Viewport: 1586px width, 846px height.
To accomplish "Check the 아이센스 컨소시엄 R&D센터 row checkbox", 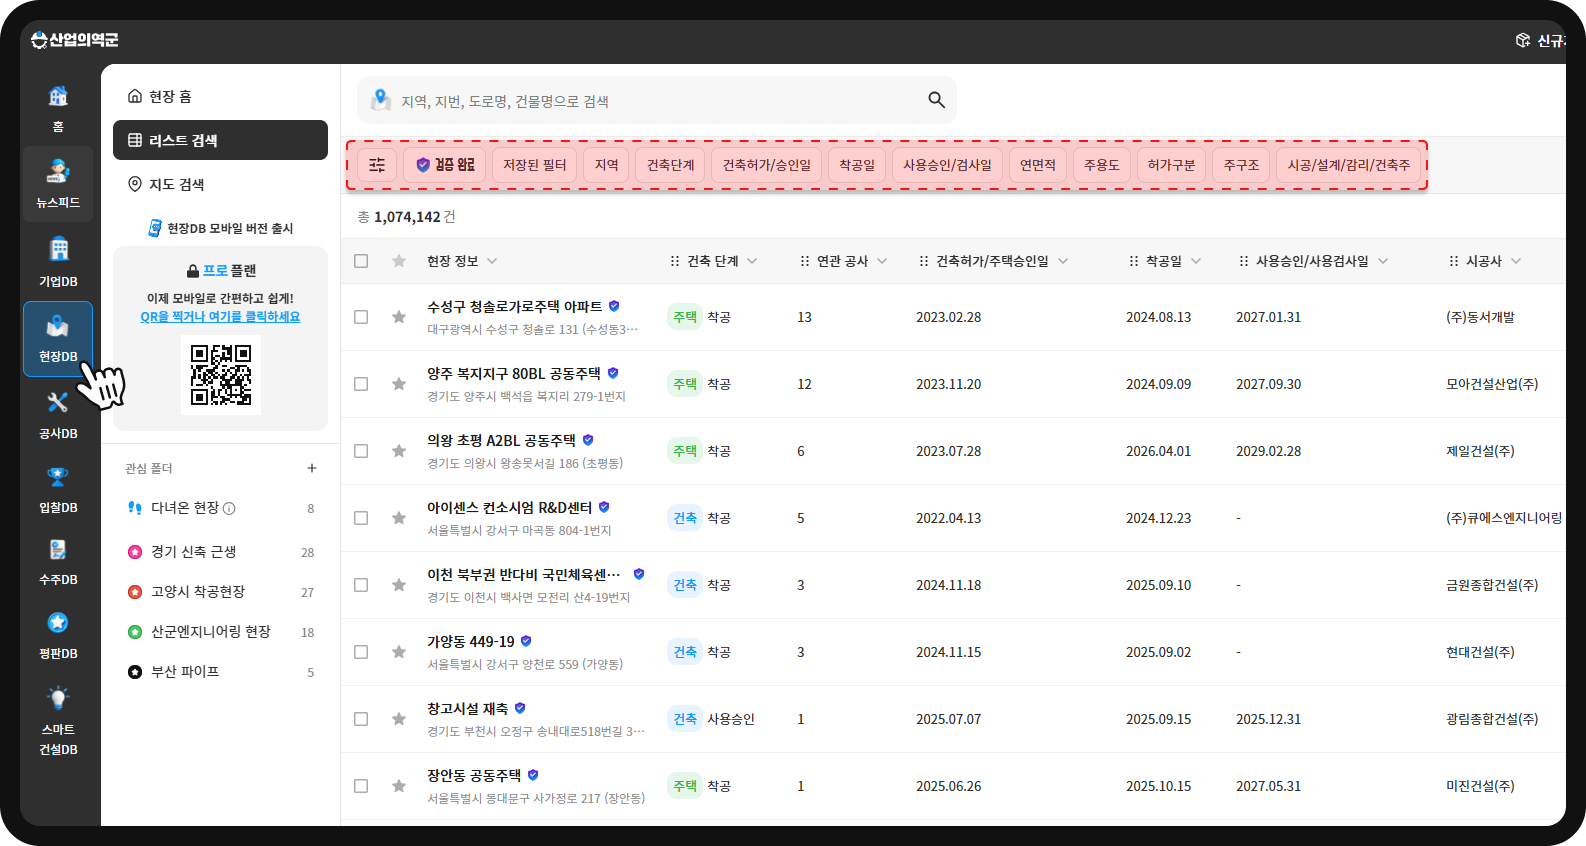I will [x=361, y=518].
